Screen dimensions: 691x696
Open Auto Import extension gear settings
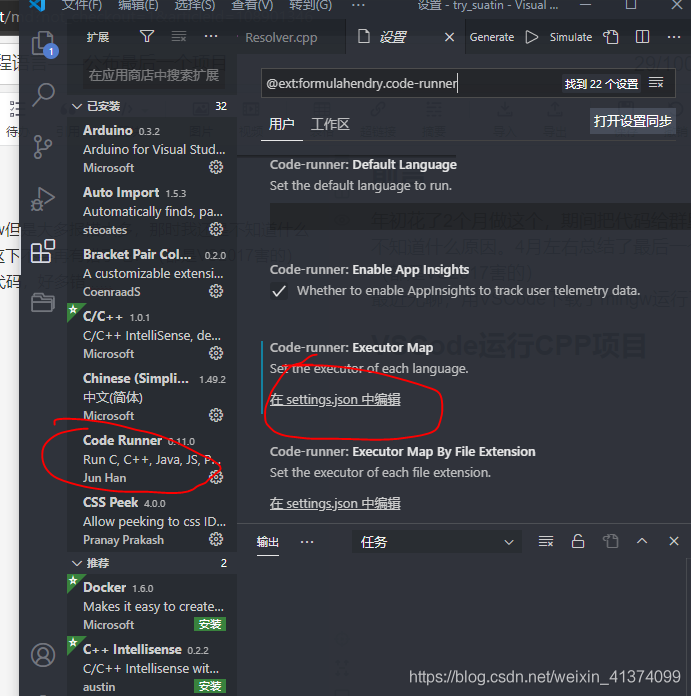[x=216, y=229]
